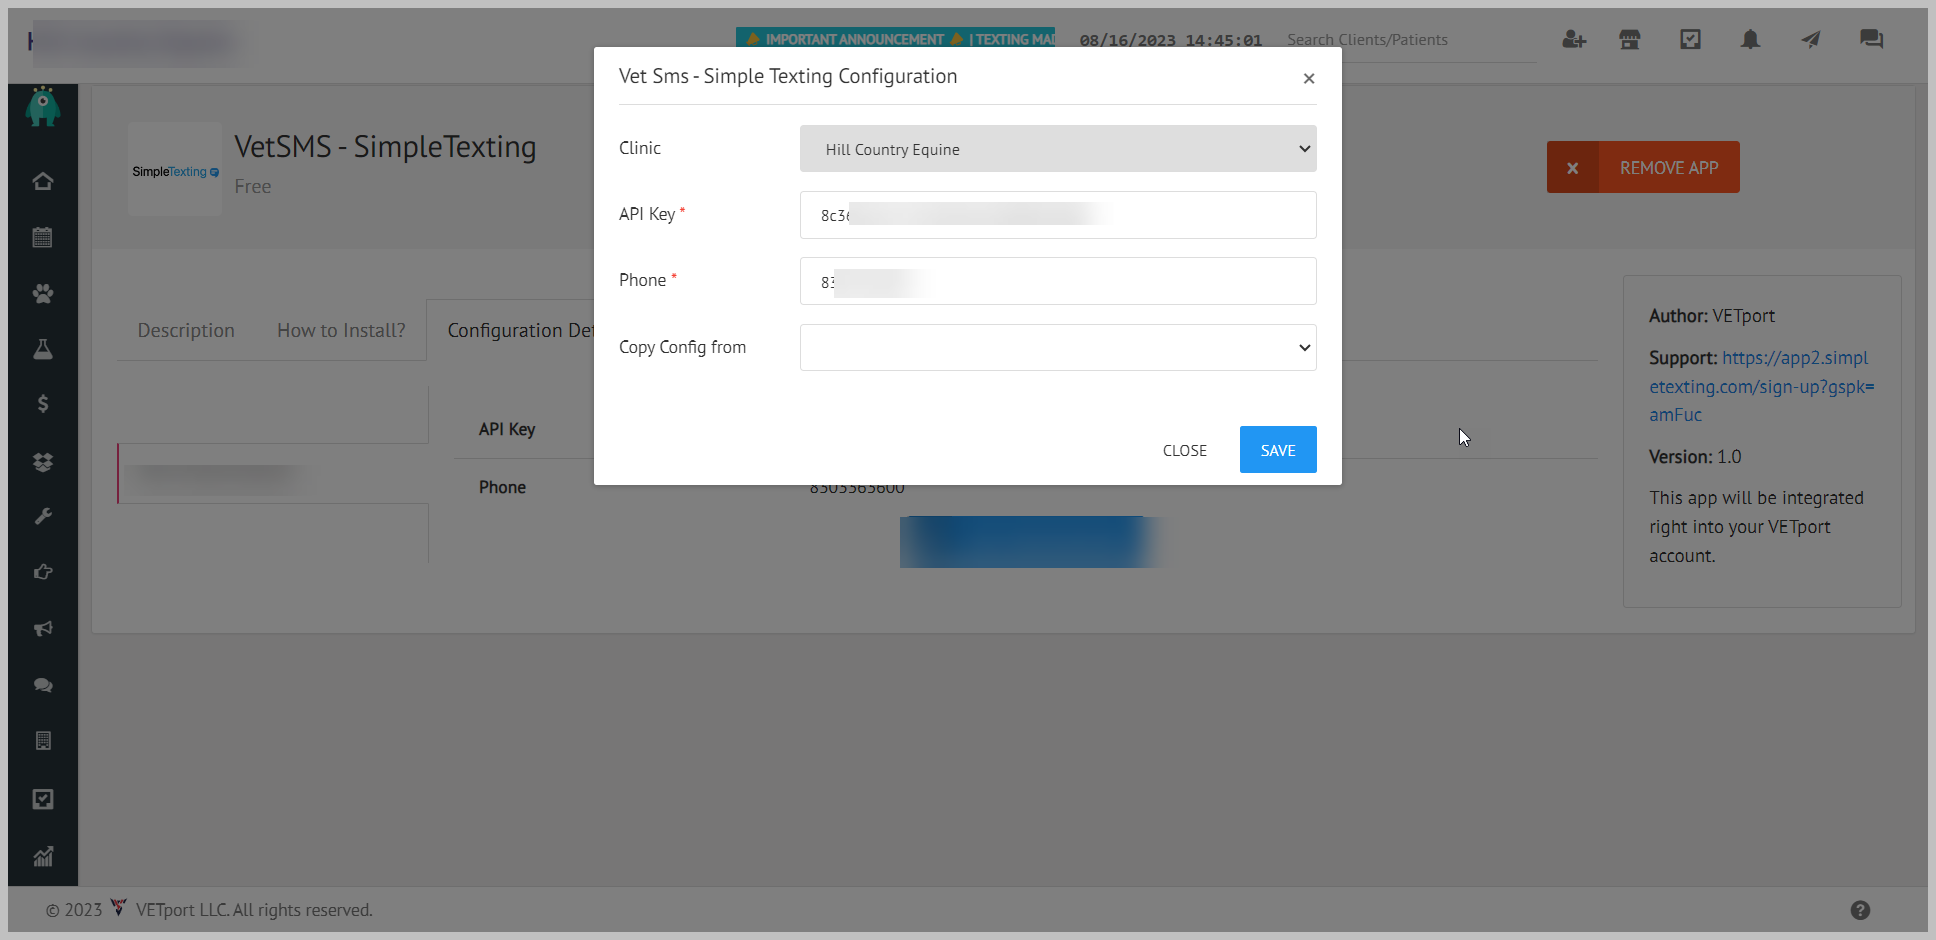
Task: Click the SAVE button
Action: click(1278, 450)
